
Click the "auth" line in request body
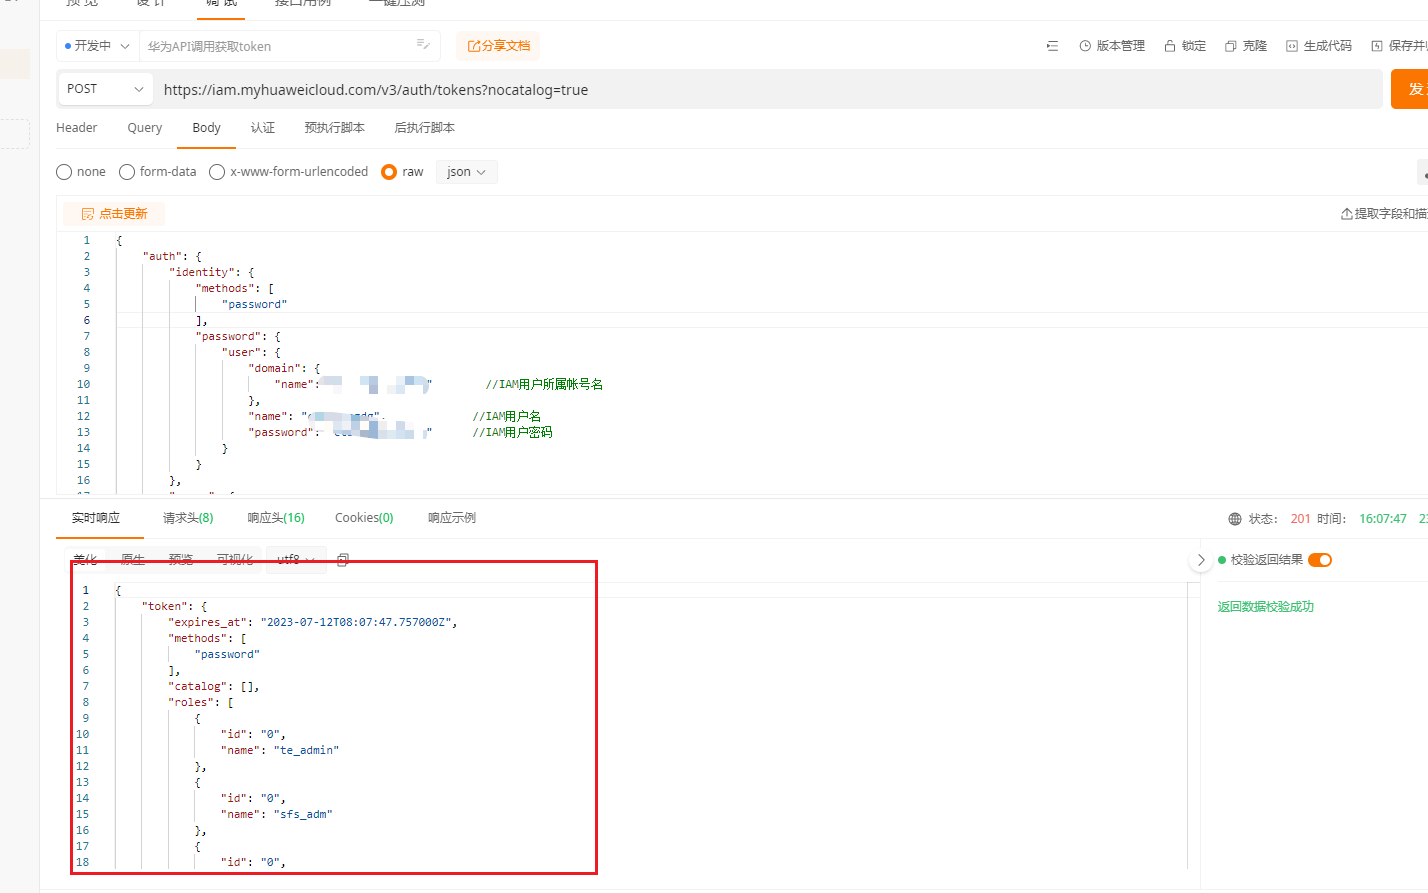(x=172, y=256)
